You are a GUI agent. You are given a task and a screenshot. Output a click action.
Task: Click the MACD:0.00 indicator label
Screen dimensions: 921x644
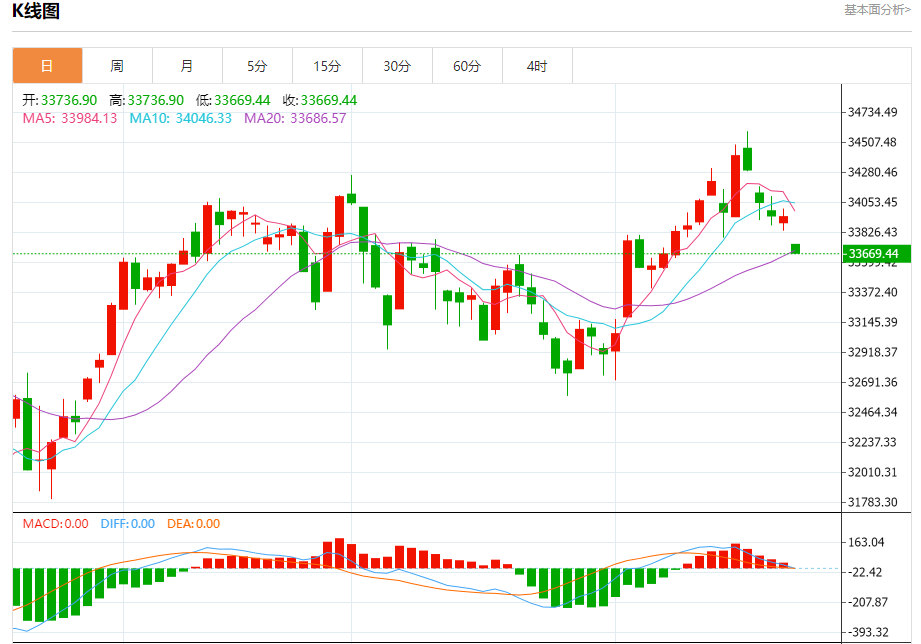[55, 524]
